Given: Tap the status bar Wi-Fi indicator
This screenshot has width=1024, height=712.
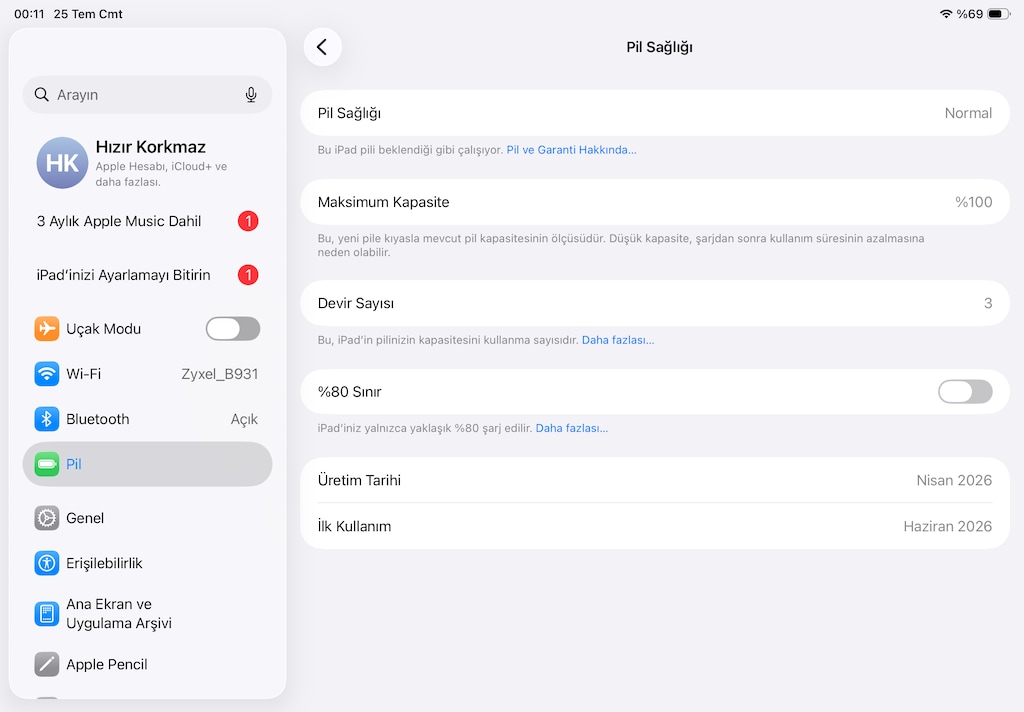Looking at the screenshot, I should 946,14.
